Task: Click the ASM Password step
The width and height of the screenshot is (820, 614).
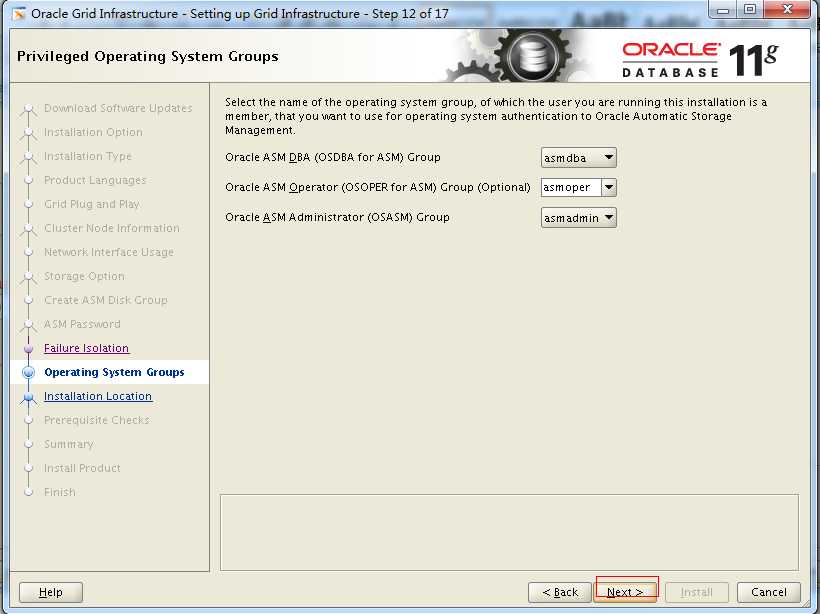Action: 82,324
